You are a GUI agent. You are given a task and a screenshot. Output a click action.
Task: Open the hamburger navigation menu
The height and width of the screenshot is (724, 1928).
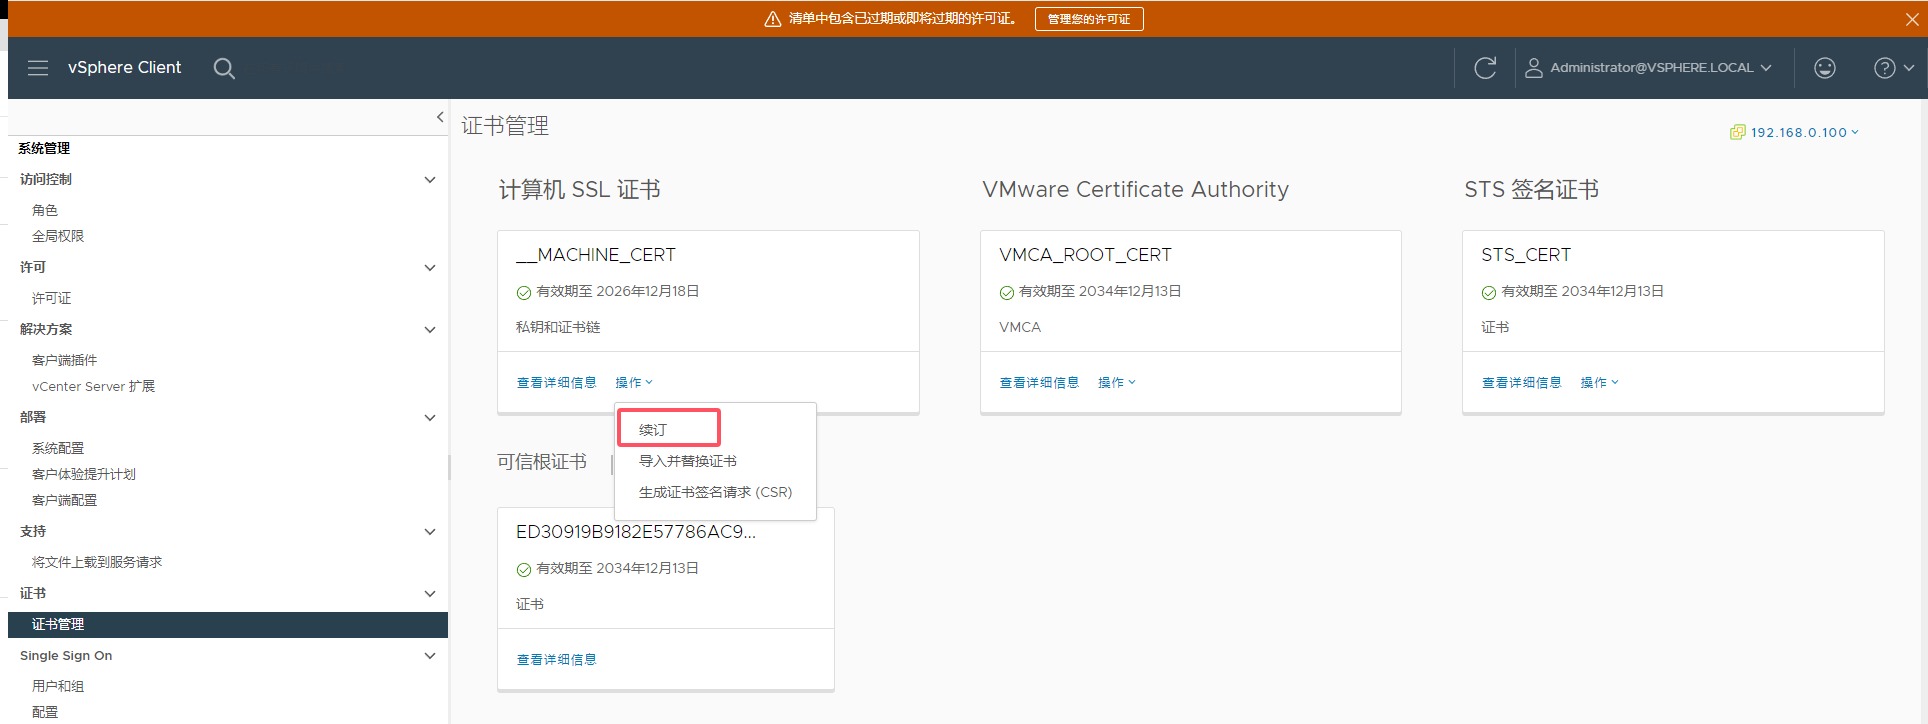tap(38, 68)
